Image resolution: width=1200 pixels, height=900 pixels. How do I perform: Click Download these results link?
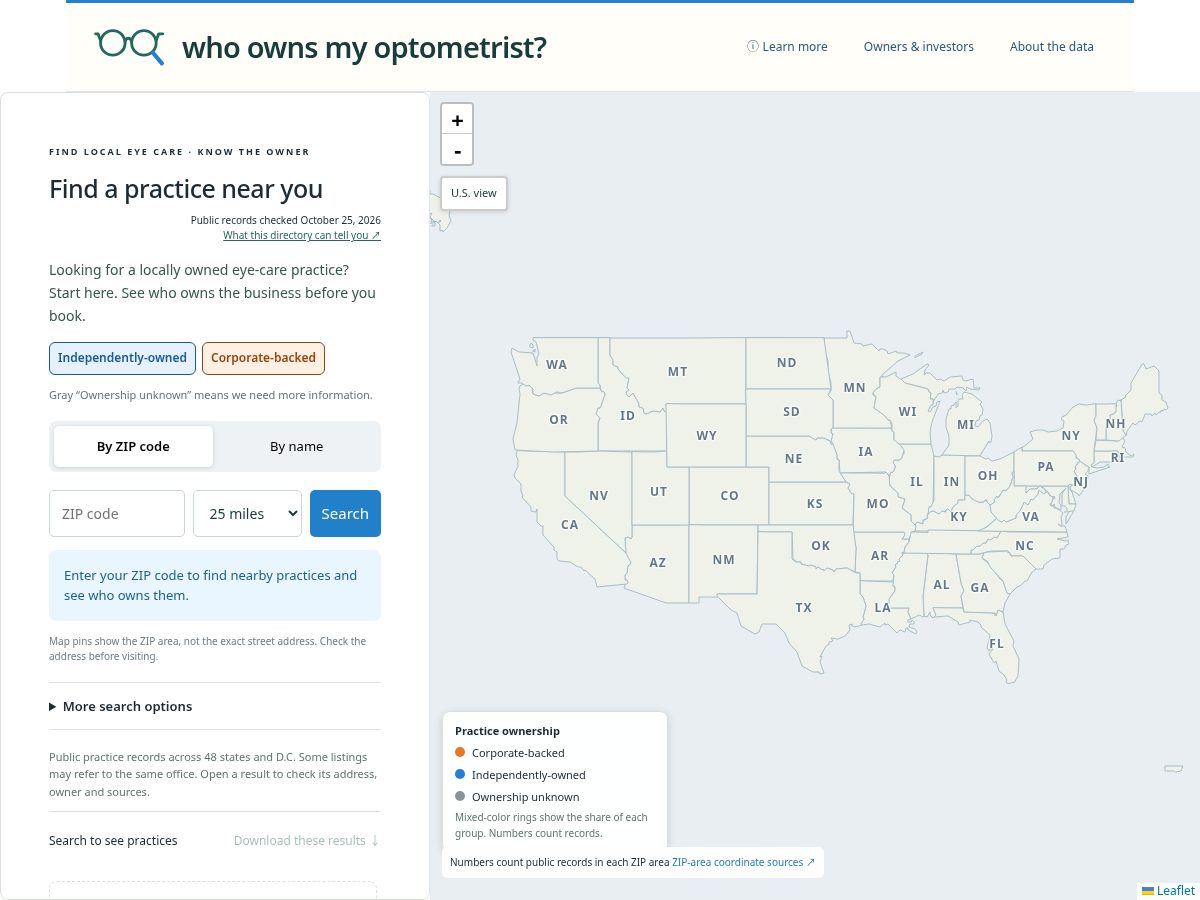pos(306,841)
